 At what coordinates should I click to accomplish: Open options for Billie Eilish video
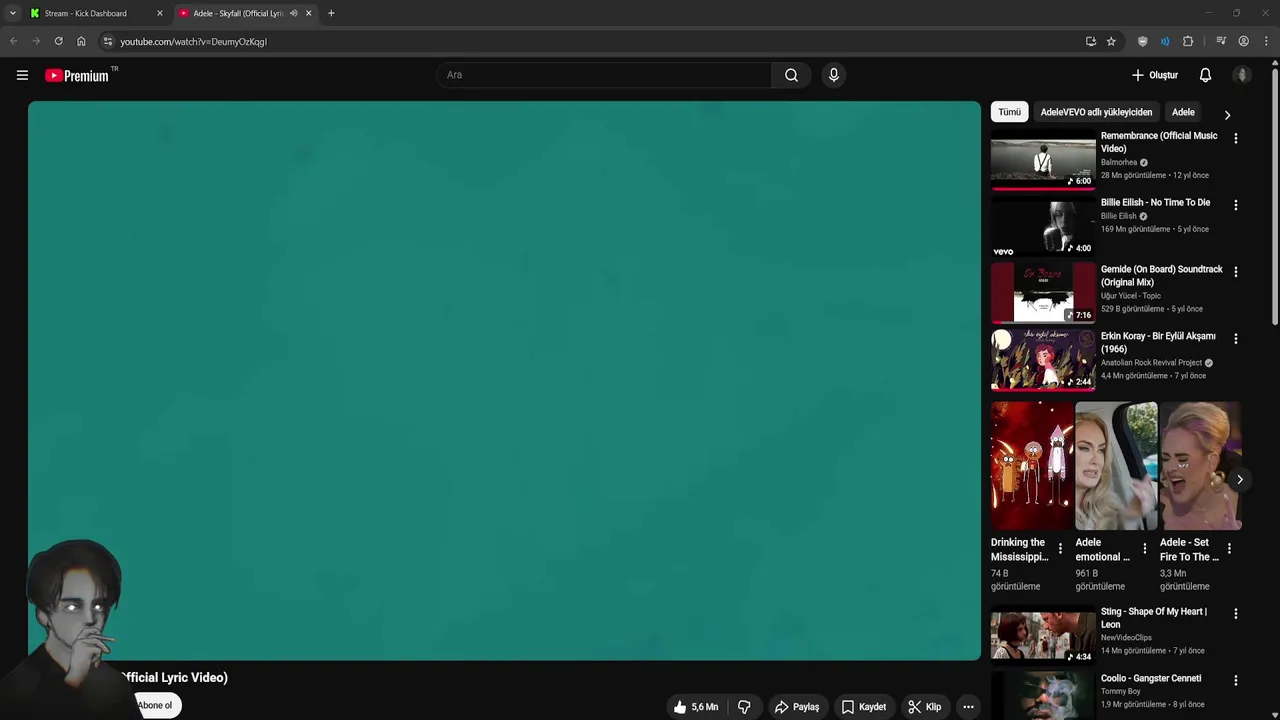click(x=1235, y=205)
